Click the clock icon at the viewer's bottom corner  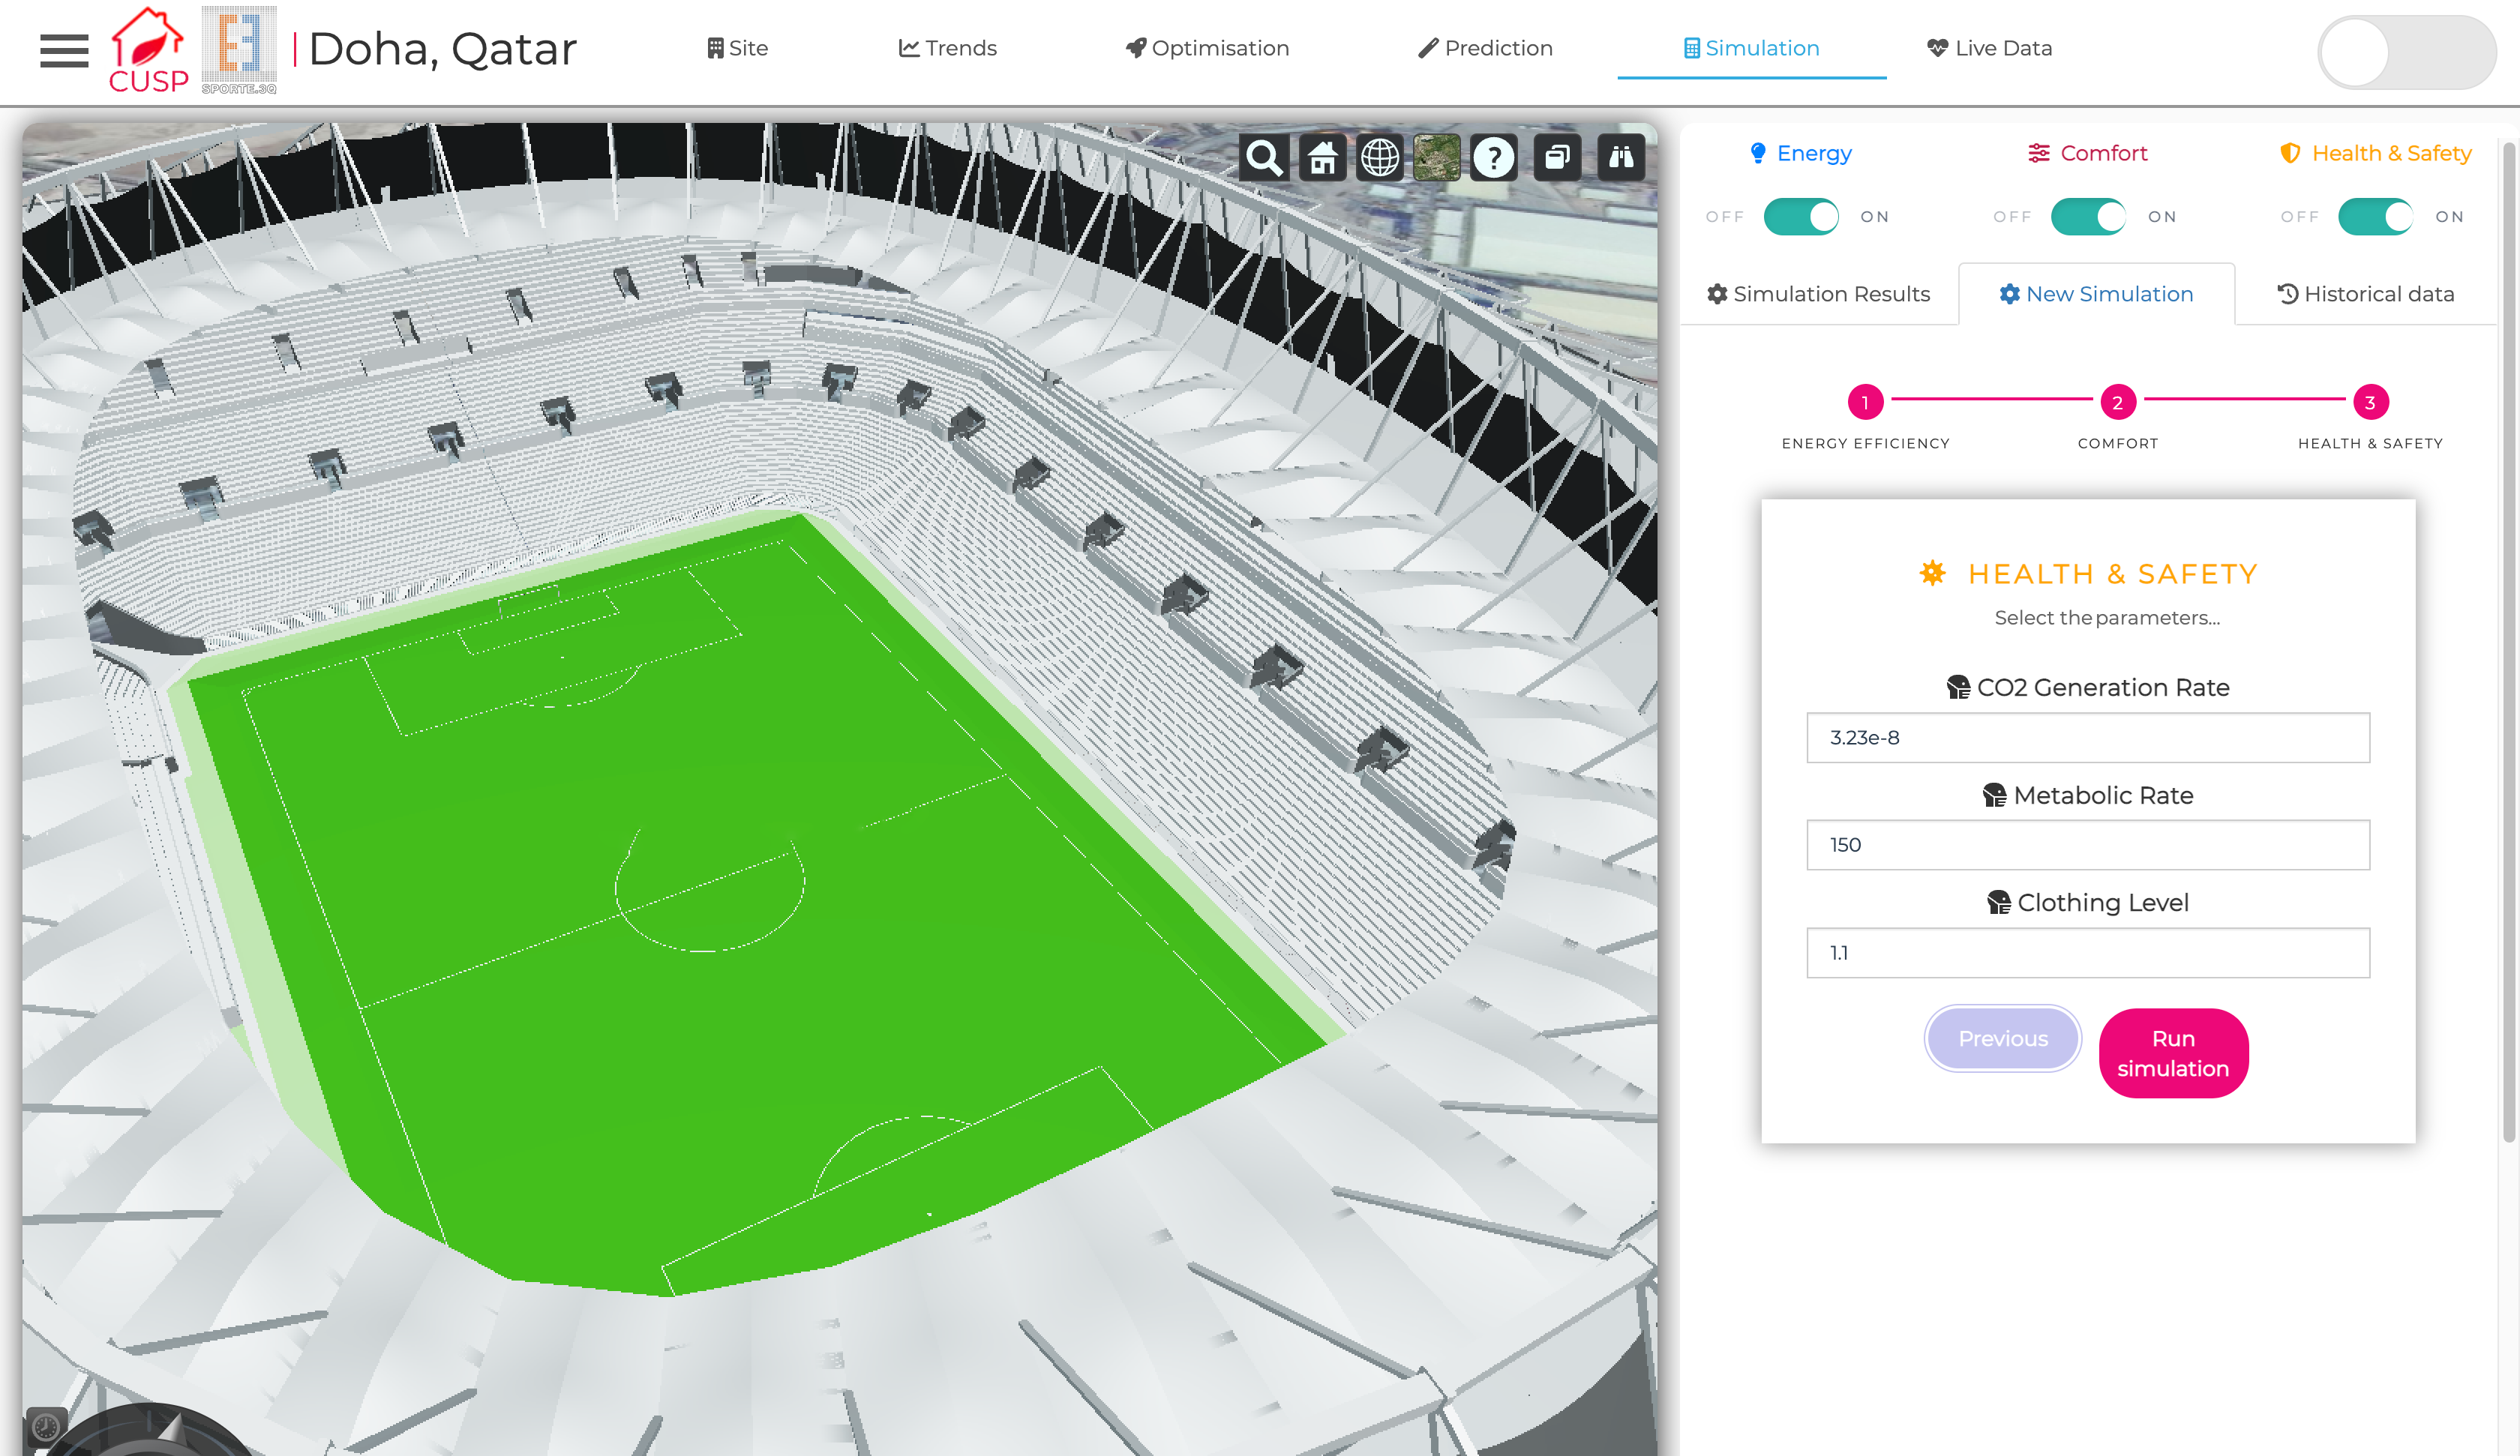coord(46,1426)
